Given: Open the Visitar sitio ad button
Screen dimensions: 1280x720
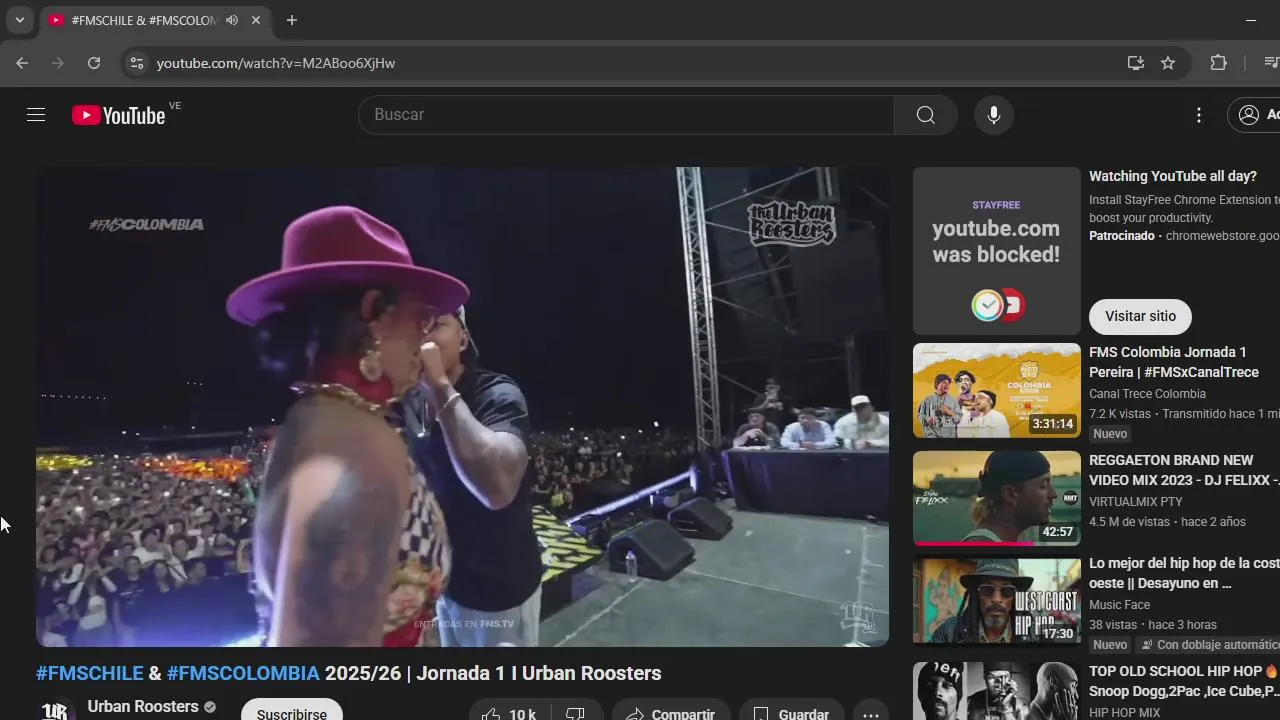Looking at the screenshot, I should click(x=1140, y=316).
